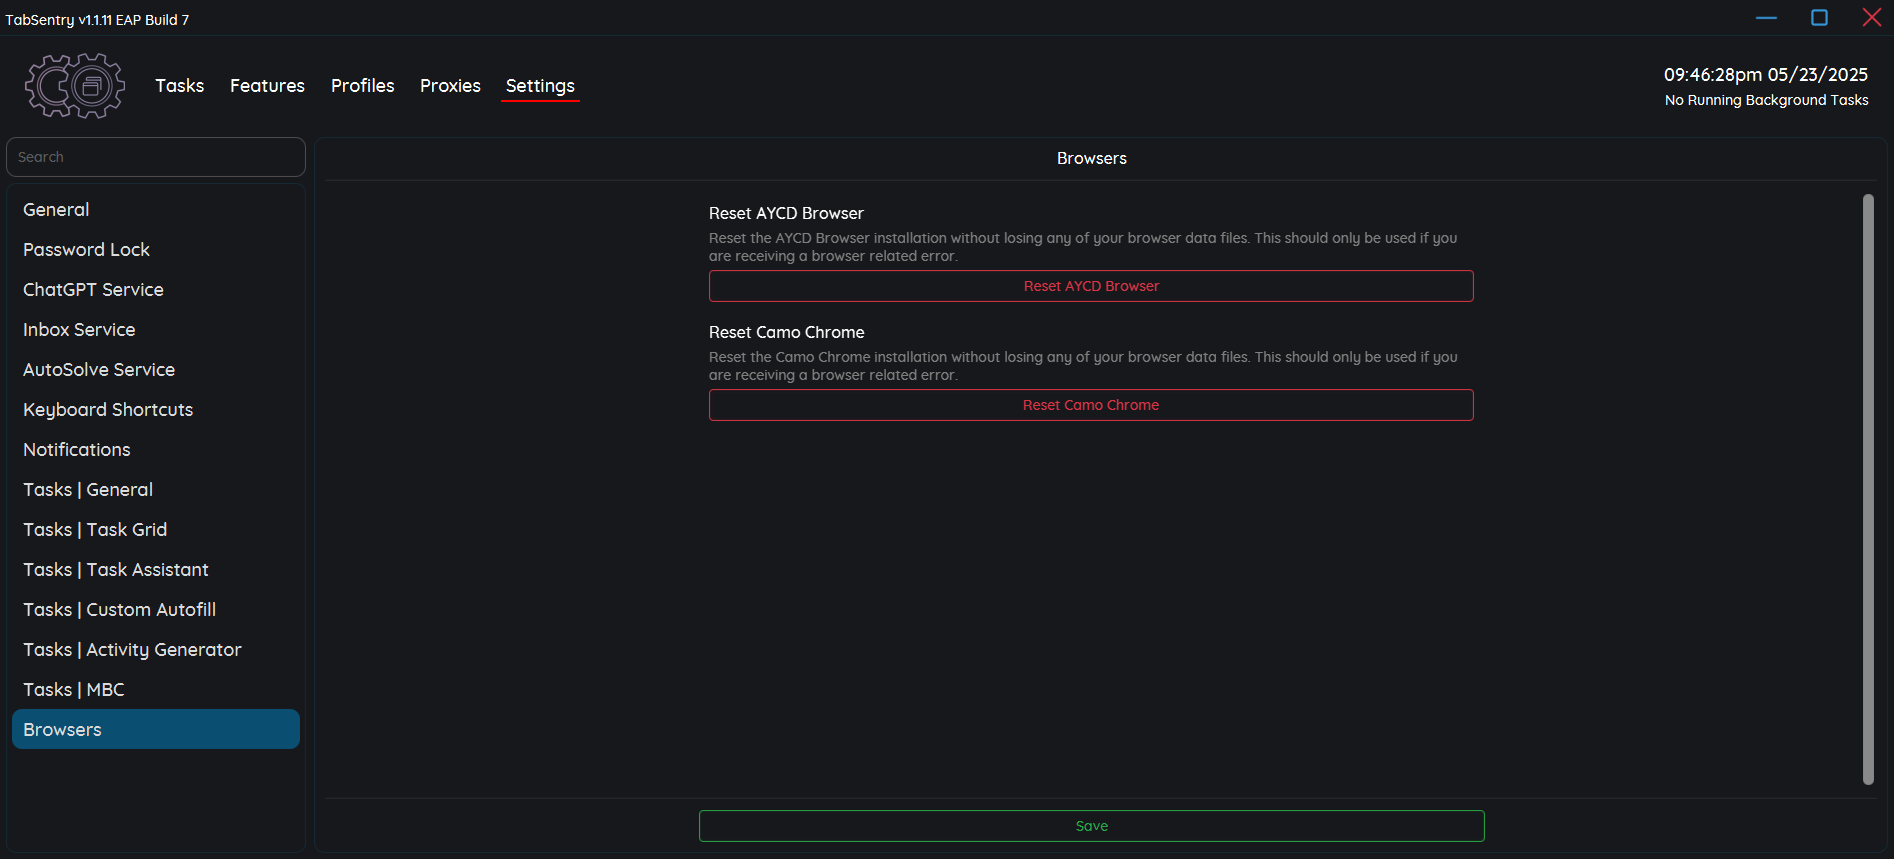Select Password Lock in sidebar
Image resolution: width=1894 pixels, height=859 pixels.
156,249
